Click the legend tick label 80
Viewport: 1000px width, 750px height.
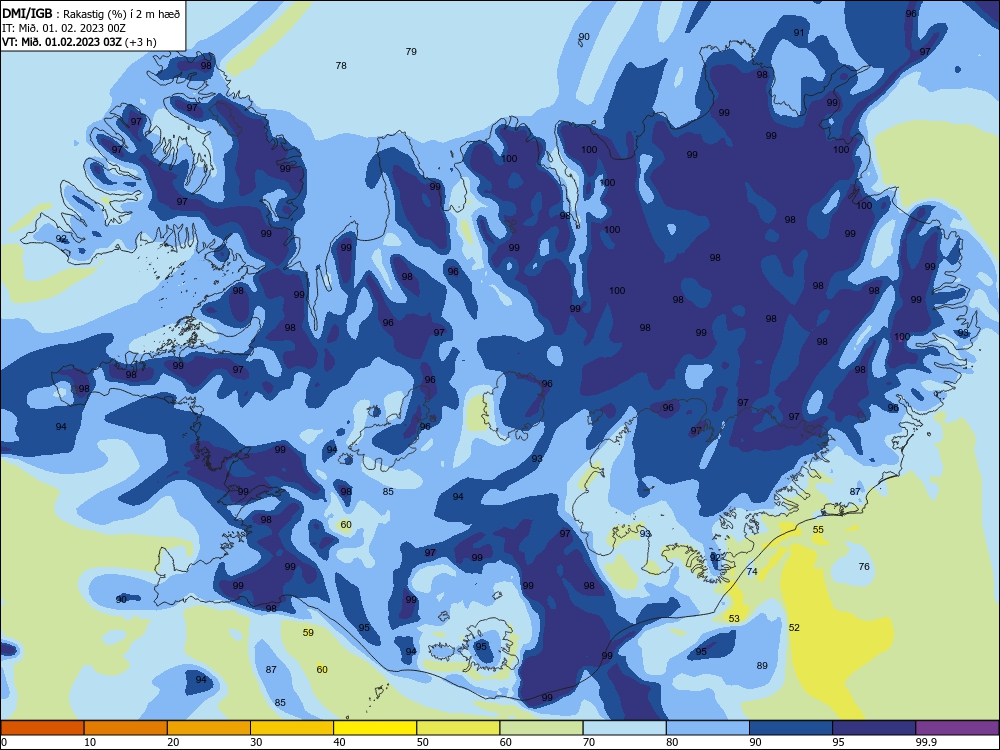[672, 742]
